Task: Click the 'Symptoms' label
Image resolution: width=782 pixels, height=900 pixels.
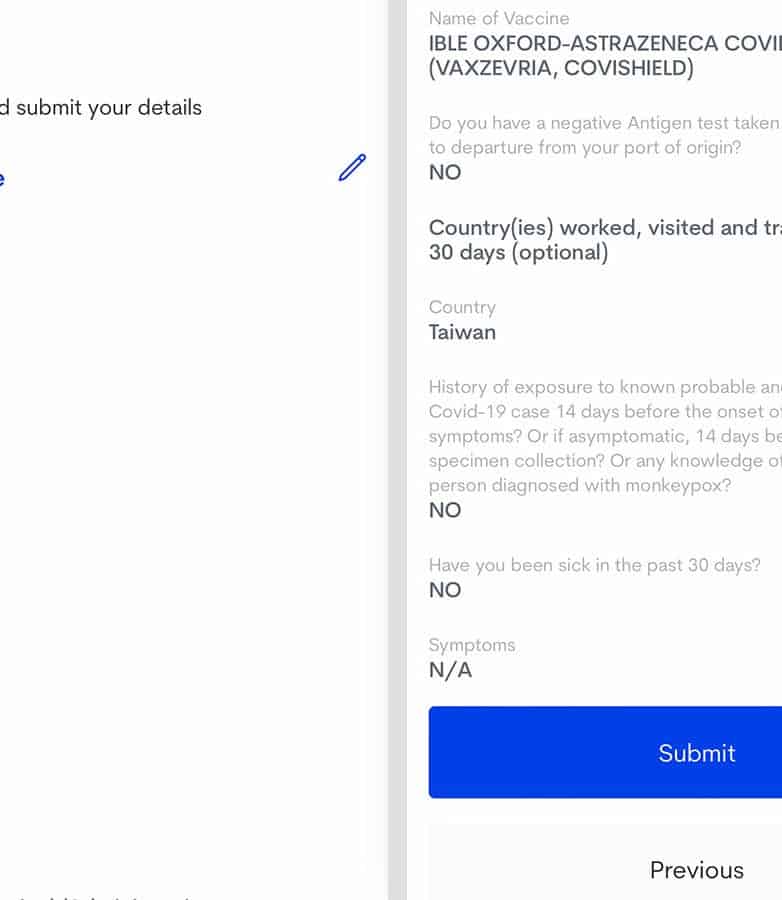Action: tap(472, 645)
